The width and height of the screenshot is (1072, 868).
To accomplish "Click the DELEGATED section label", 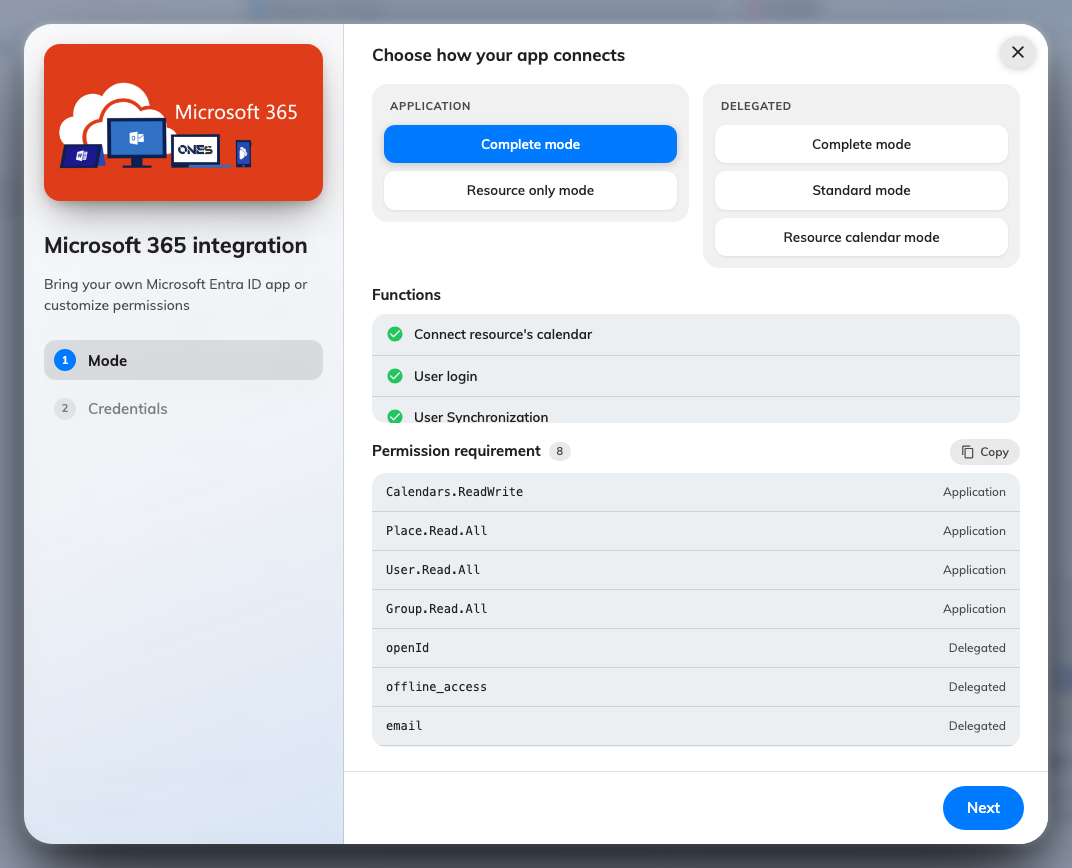I will tap(755, 106).
